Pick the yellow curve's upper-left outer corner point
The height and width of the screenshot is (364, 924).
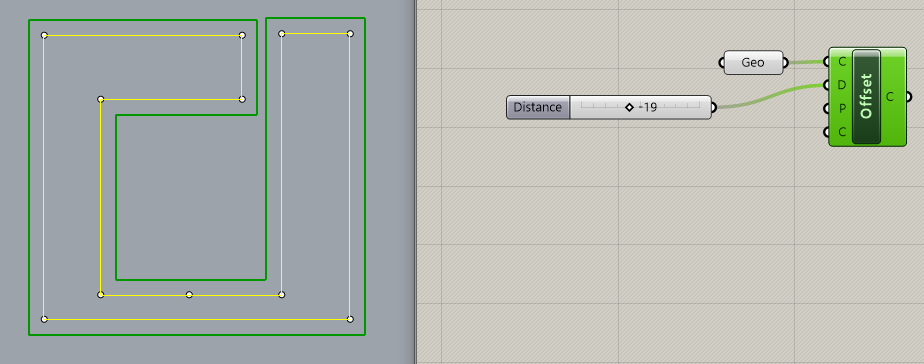point(44,35)
